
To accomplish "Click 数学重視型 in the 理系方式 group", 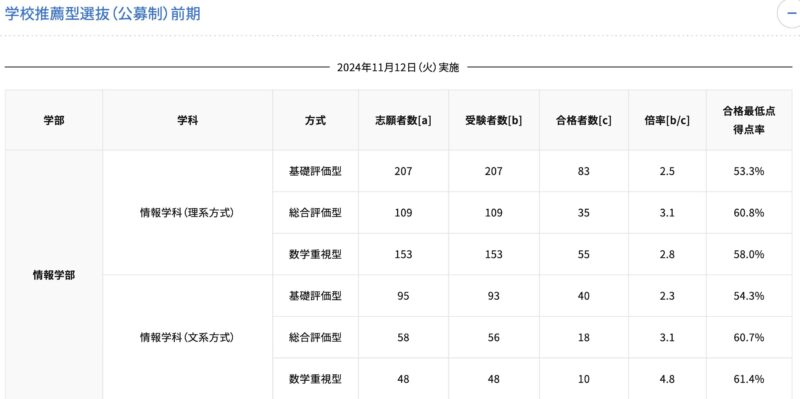I will click(315, 254).
